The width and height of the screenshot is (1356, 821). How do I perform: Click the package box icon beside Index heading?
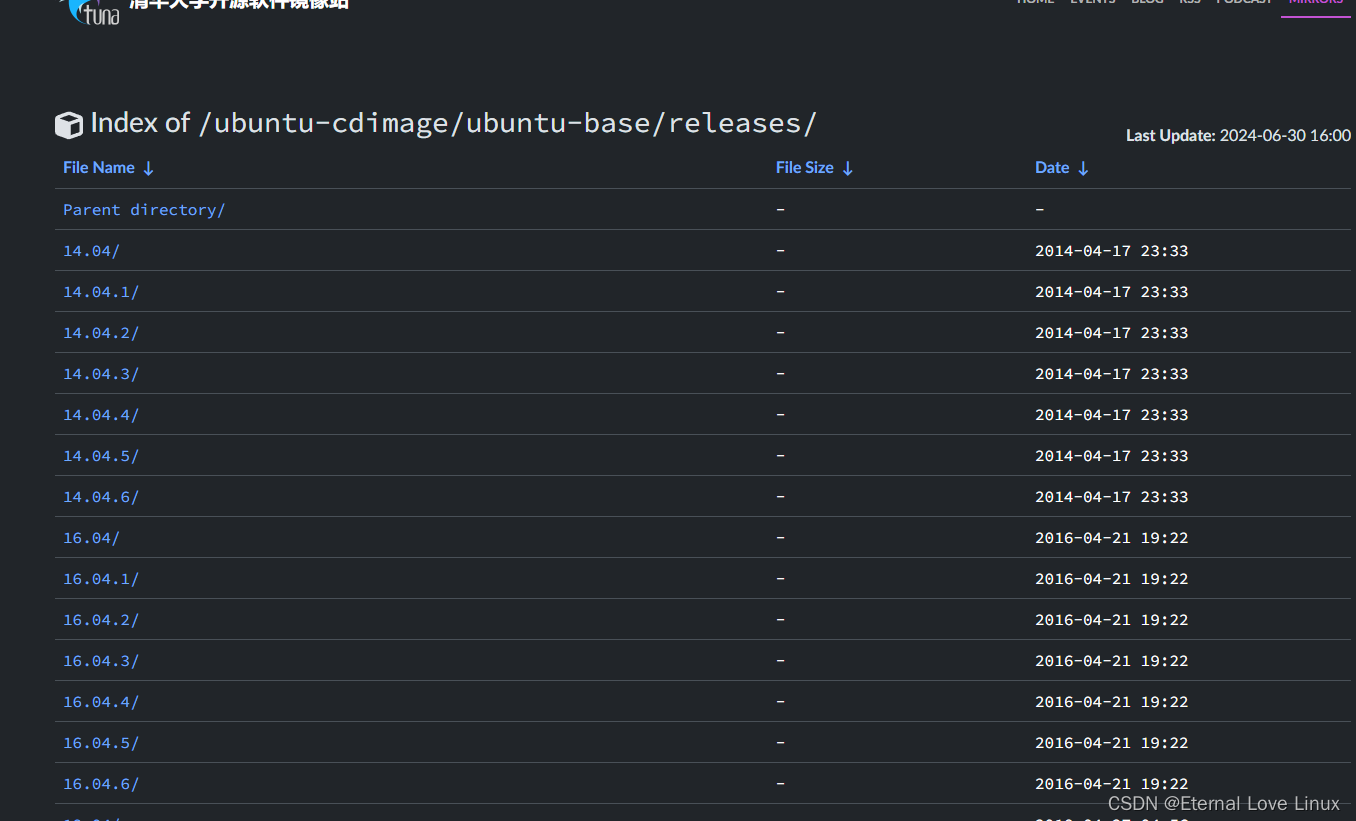pos(68,123)
